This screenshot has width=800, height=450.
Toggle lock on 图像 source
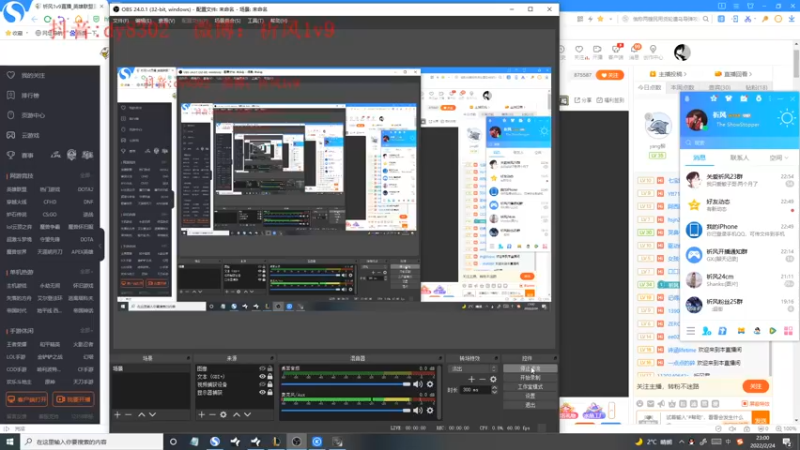(x=270, y=368)
